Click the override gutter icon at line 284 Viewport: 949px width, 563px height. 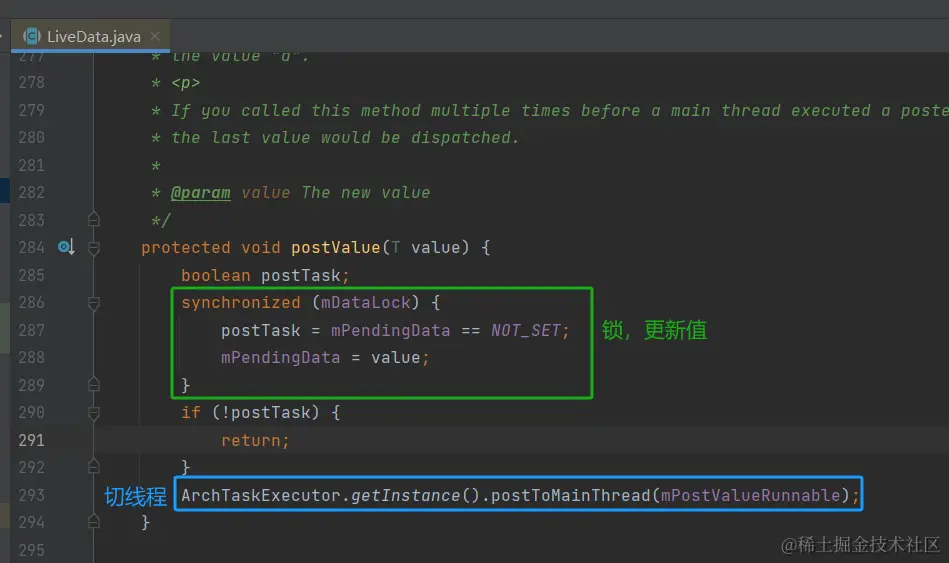tap(66, 247)
